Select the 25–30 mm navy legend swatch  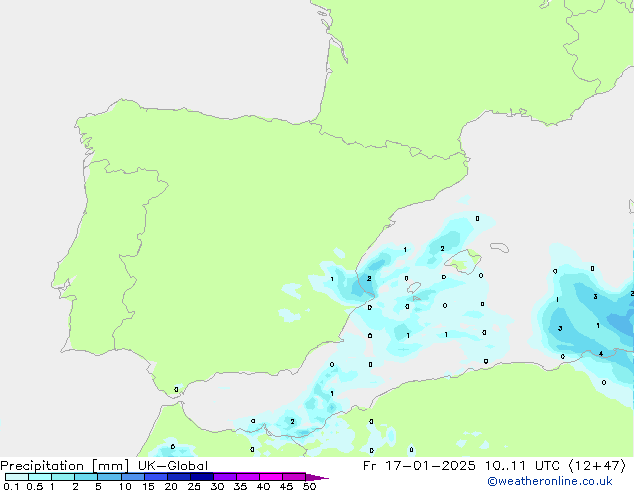click(x=202, y=477)
